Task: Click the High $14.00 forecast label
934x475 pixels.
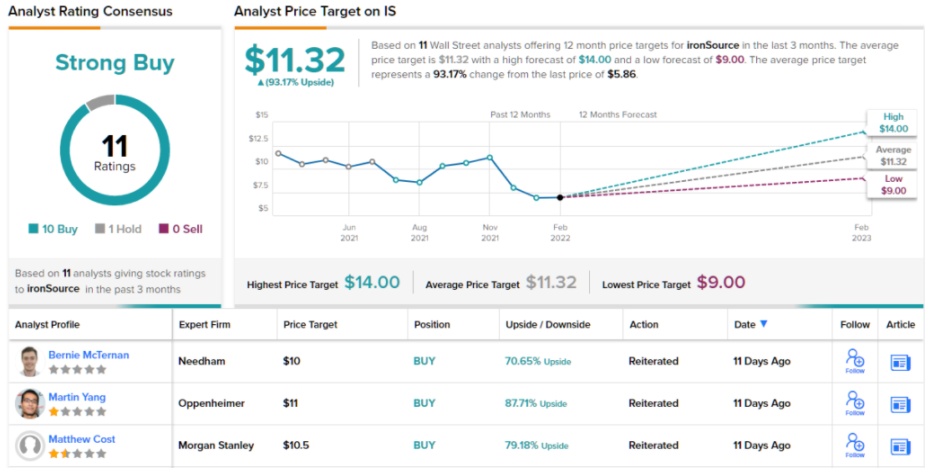Action: (x=893, y=123)
